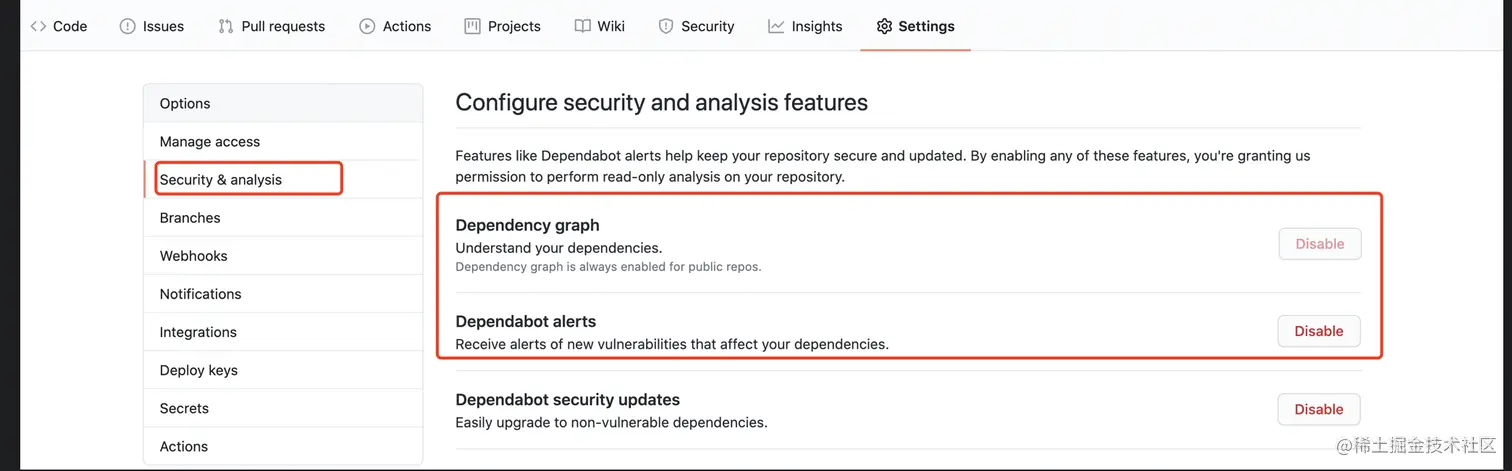Image resolution: width=1512 pixels, height=471 pixels.
Task: Click the Code brackets icon
Action: click(38, 26)
